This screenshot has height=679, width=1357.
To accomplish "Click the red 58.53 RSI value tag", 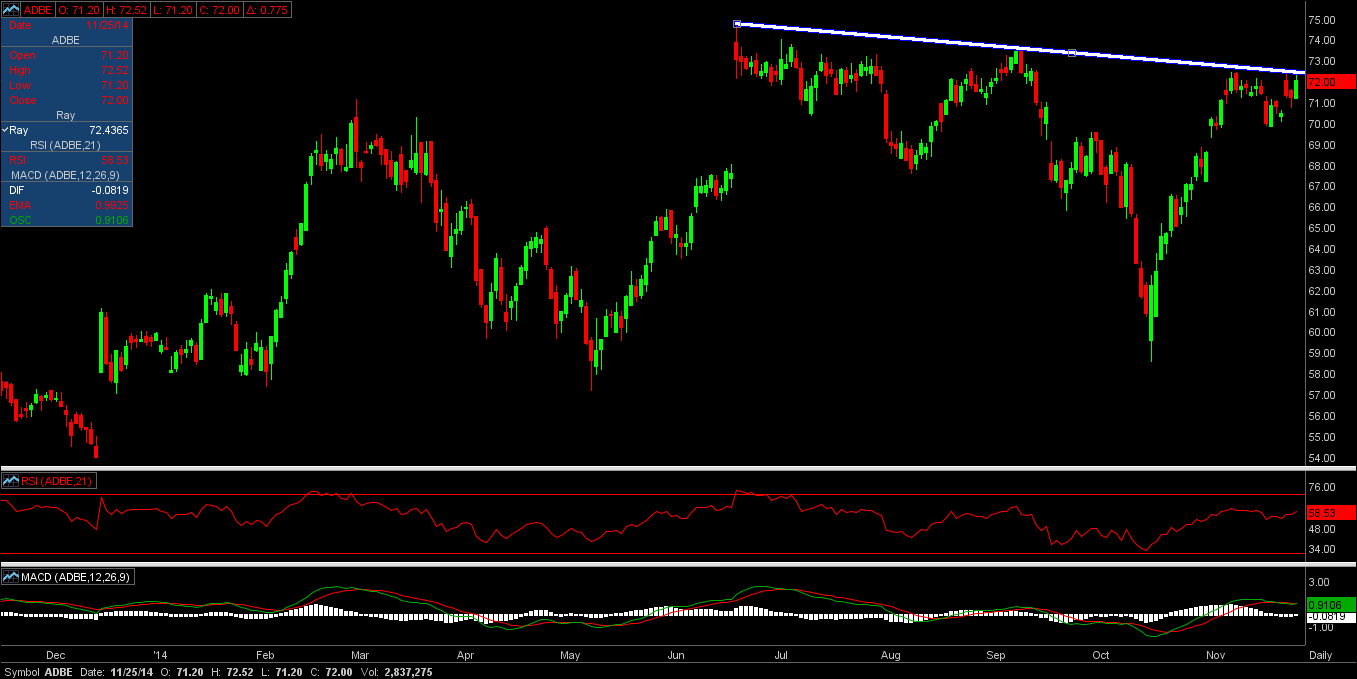I will point(1330,512).
